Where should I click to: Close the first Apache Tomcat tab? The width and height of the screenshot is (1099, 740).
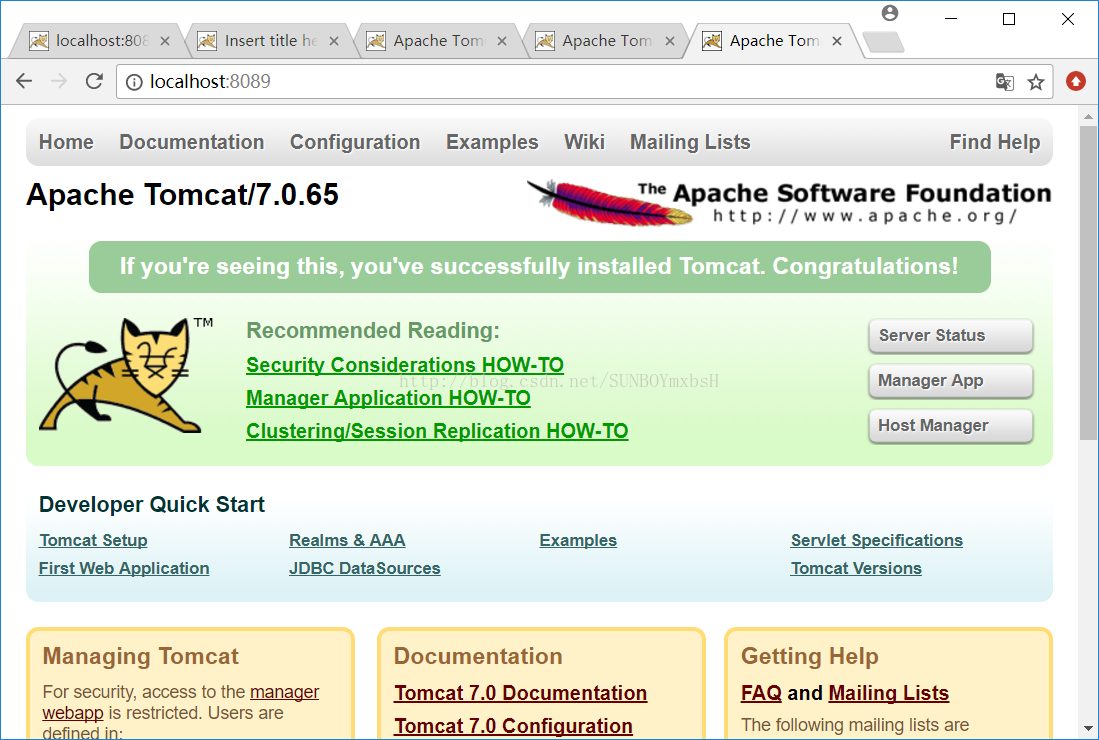pos(502,41)
